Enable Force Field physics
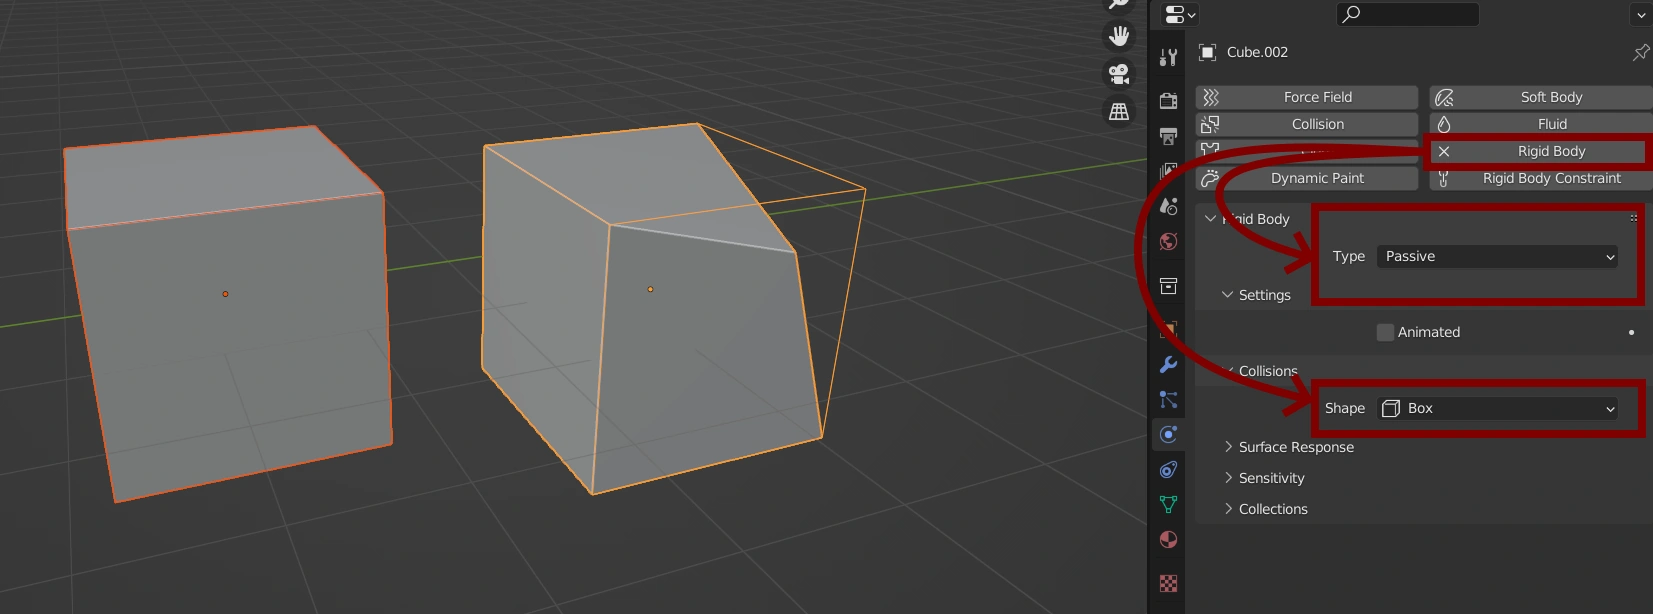This screenshot has width=1653, height=614. tap(1307, 97)
